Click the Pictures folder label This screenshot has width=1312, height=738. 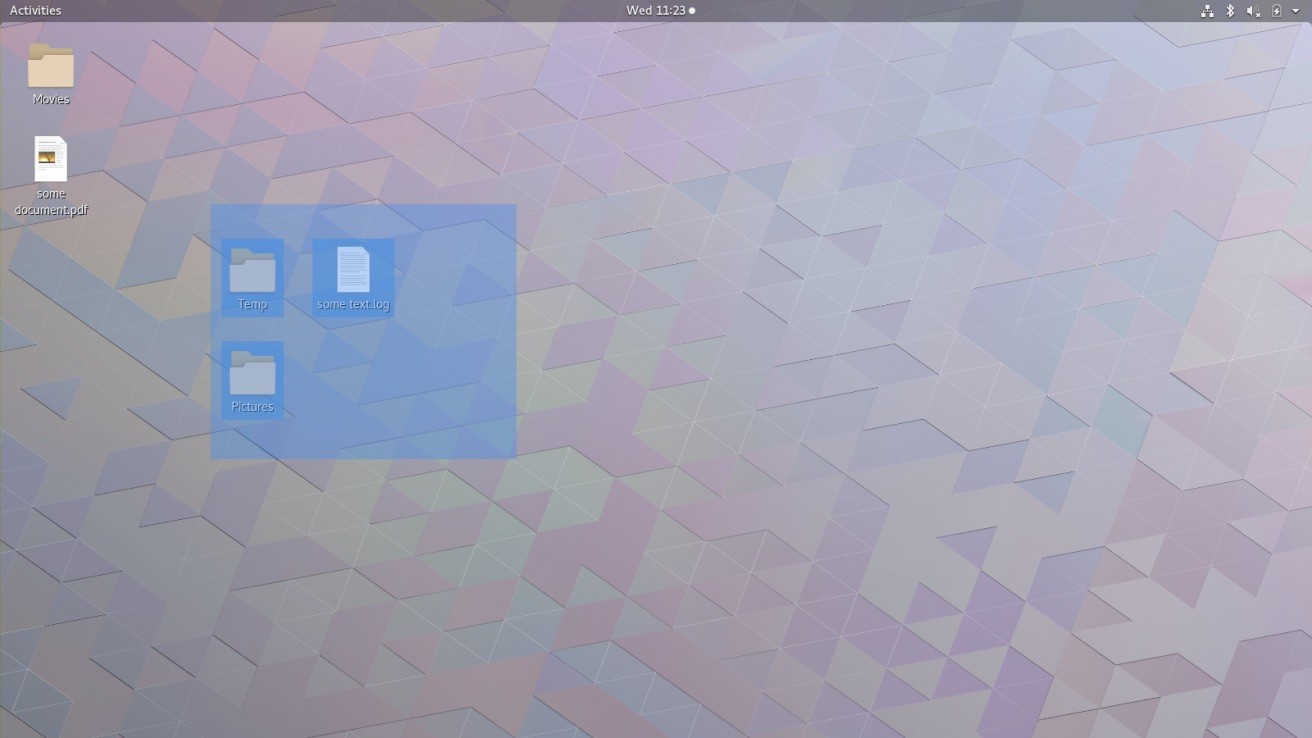(252, 407)
